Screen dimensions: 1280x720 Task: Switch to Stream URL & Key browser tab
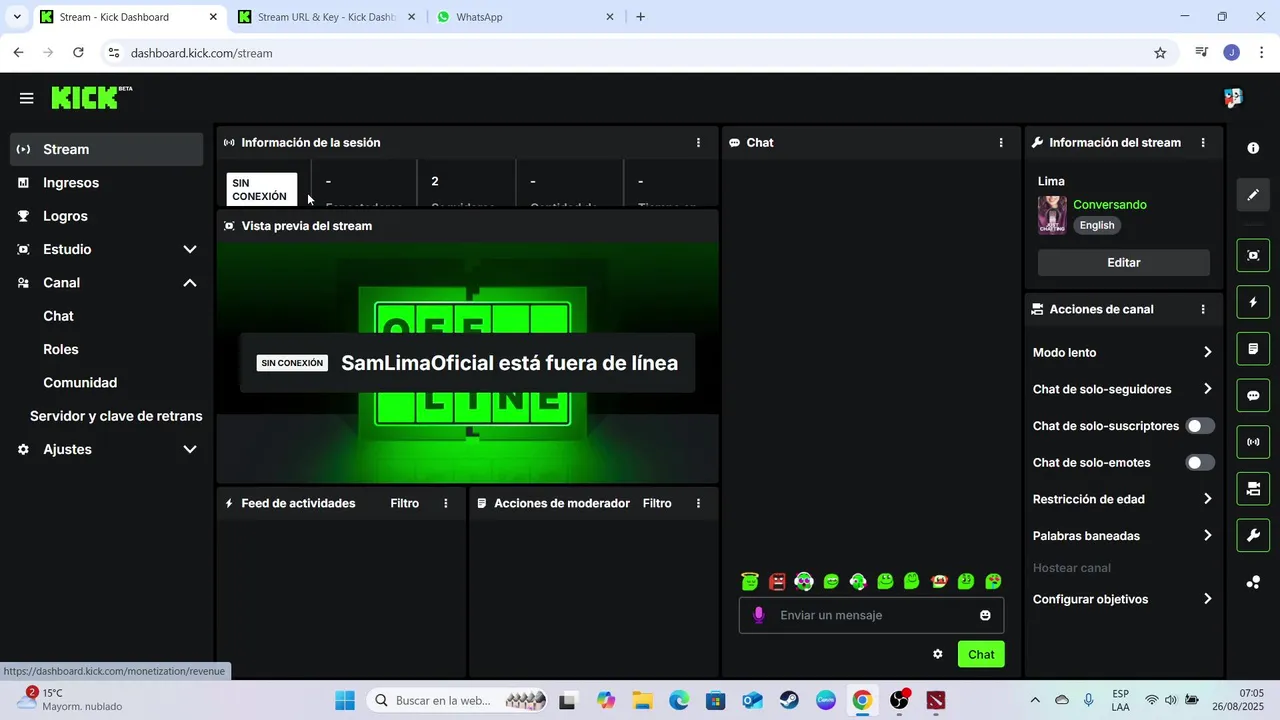(x=327, y=17)
